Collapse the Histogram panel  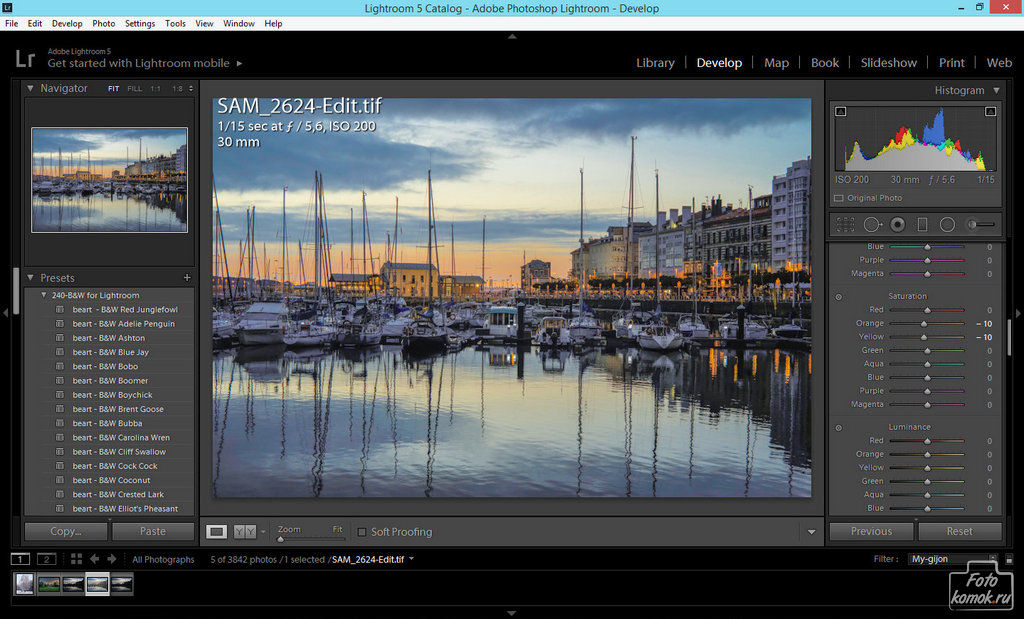[x=997, y=90]
